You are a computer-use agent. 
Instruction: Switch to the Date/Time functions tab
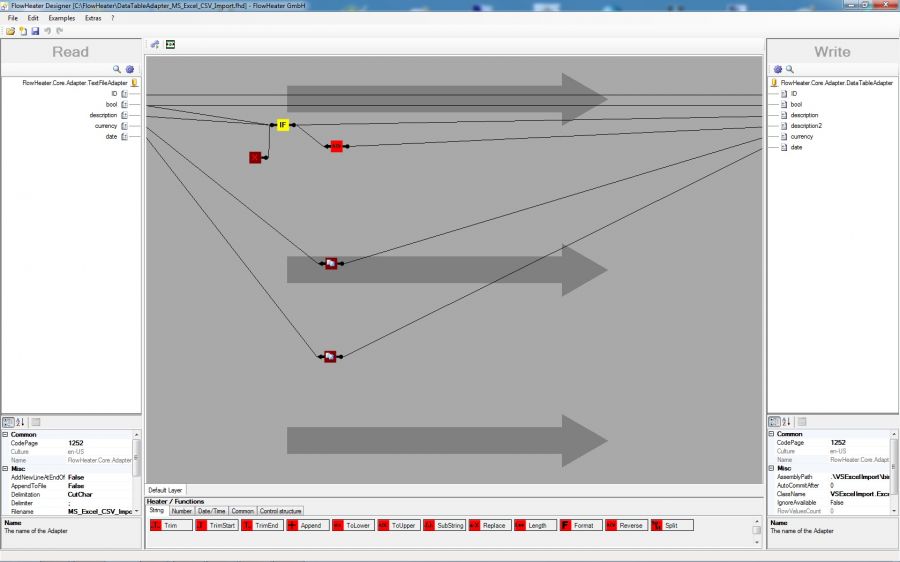click(212, 511)
